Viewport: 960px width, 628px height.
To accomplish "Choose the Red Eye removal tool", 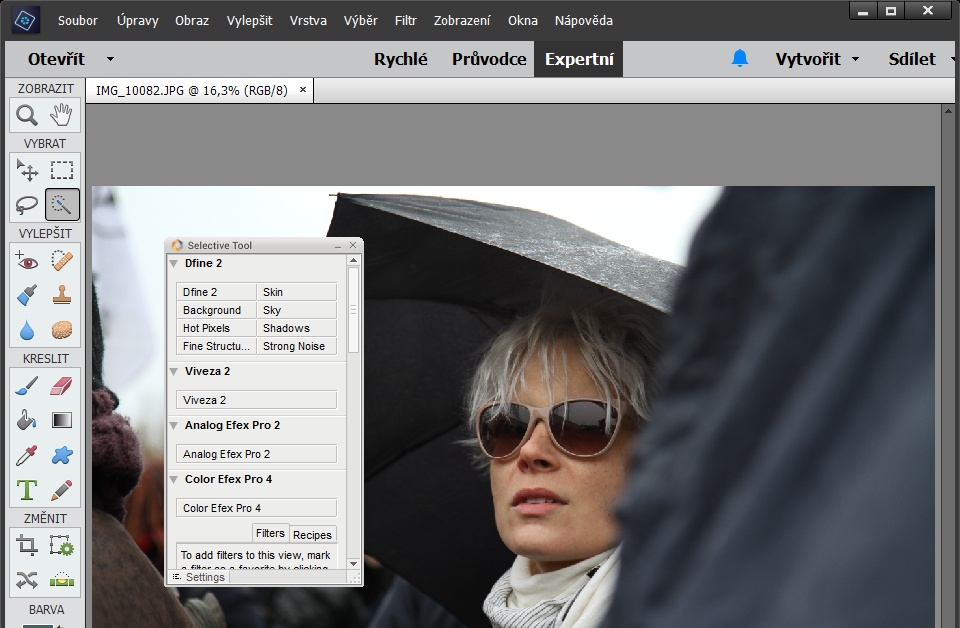I will [x=27, y=261].
